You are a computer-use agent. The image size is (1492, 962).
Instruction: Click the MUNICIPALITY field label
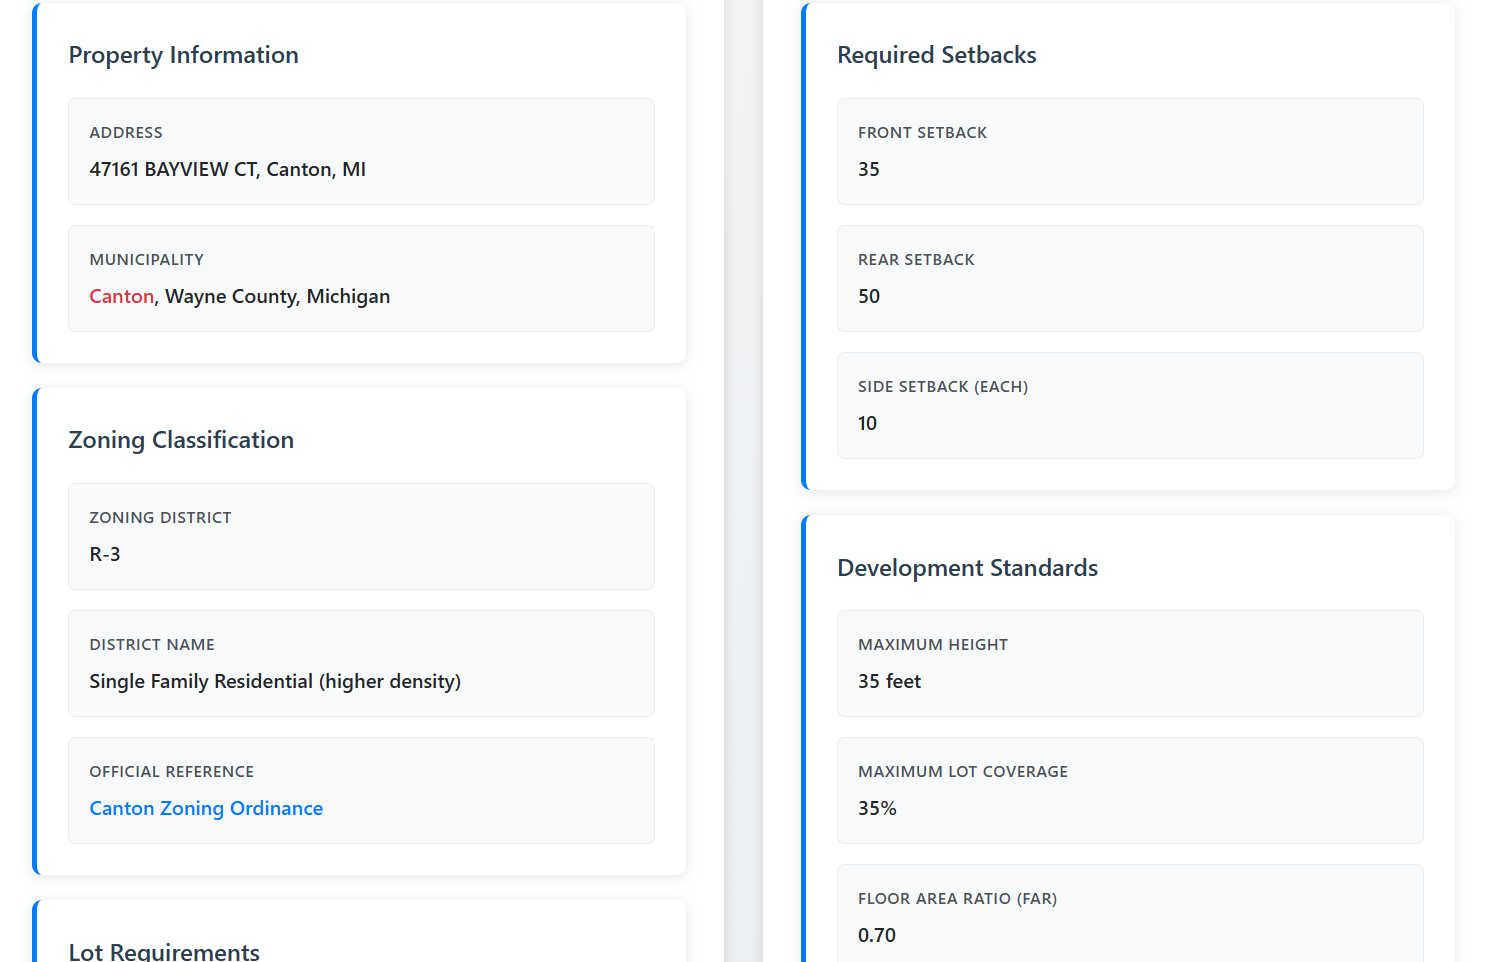[147, 259]
